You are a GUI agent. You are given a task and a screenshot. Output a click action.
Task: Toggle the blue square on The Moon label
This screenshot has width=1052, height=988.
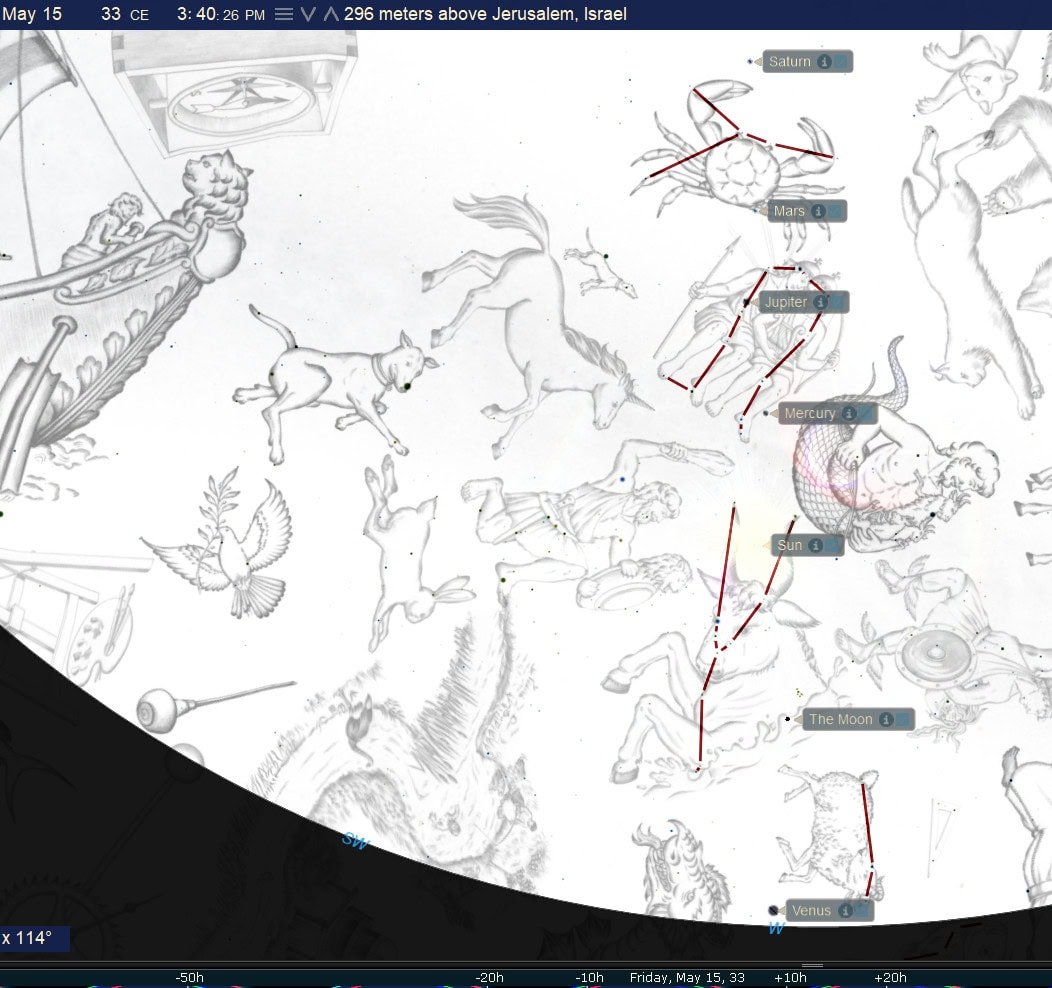pos(904,720)
